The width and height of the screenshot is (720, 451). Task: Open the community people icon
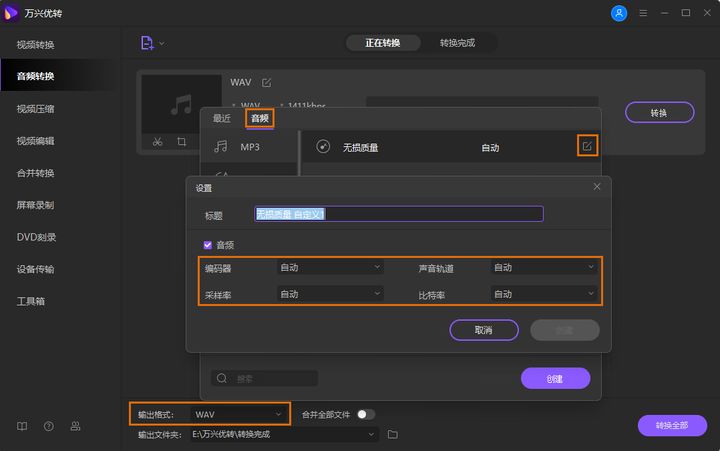(x=75, y=426)
